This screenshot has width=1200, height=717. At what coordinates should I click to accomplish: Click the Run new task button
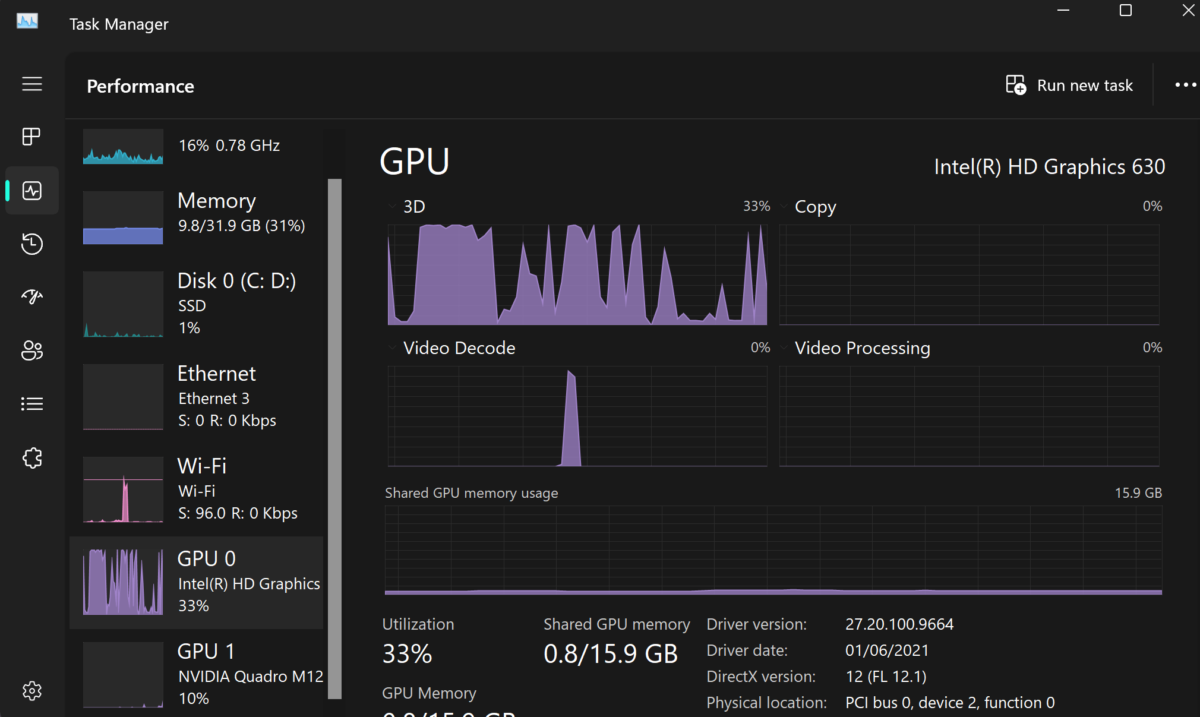(x=1069, y=85)
